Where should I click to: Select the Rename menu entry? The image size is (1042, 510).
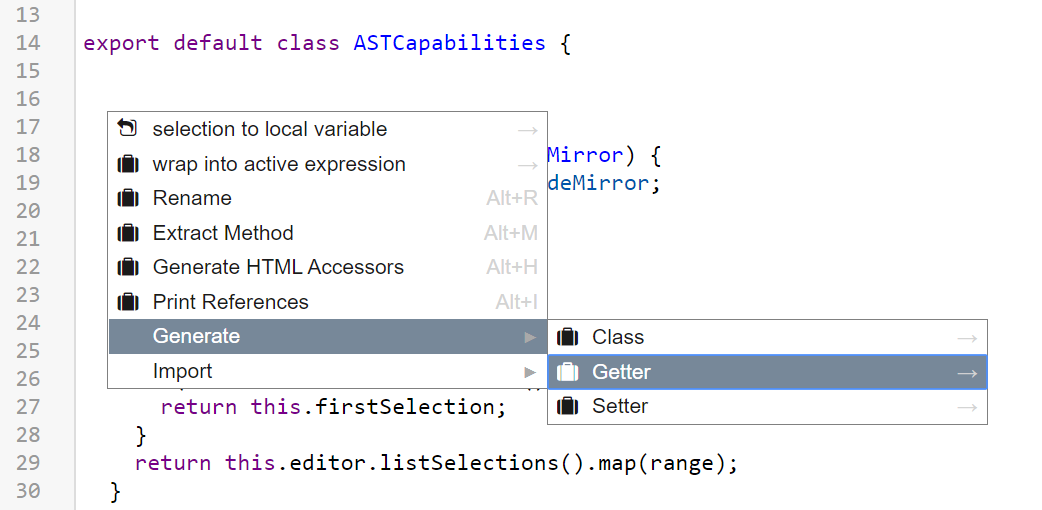[192, 198]
